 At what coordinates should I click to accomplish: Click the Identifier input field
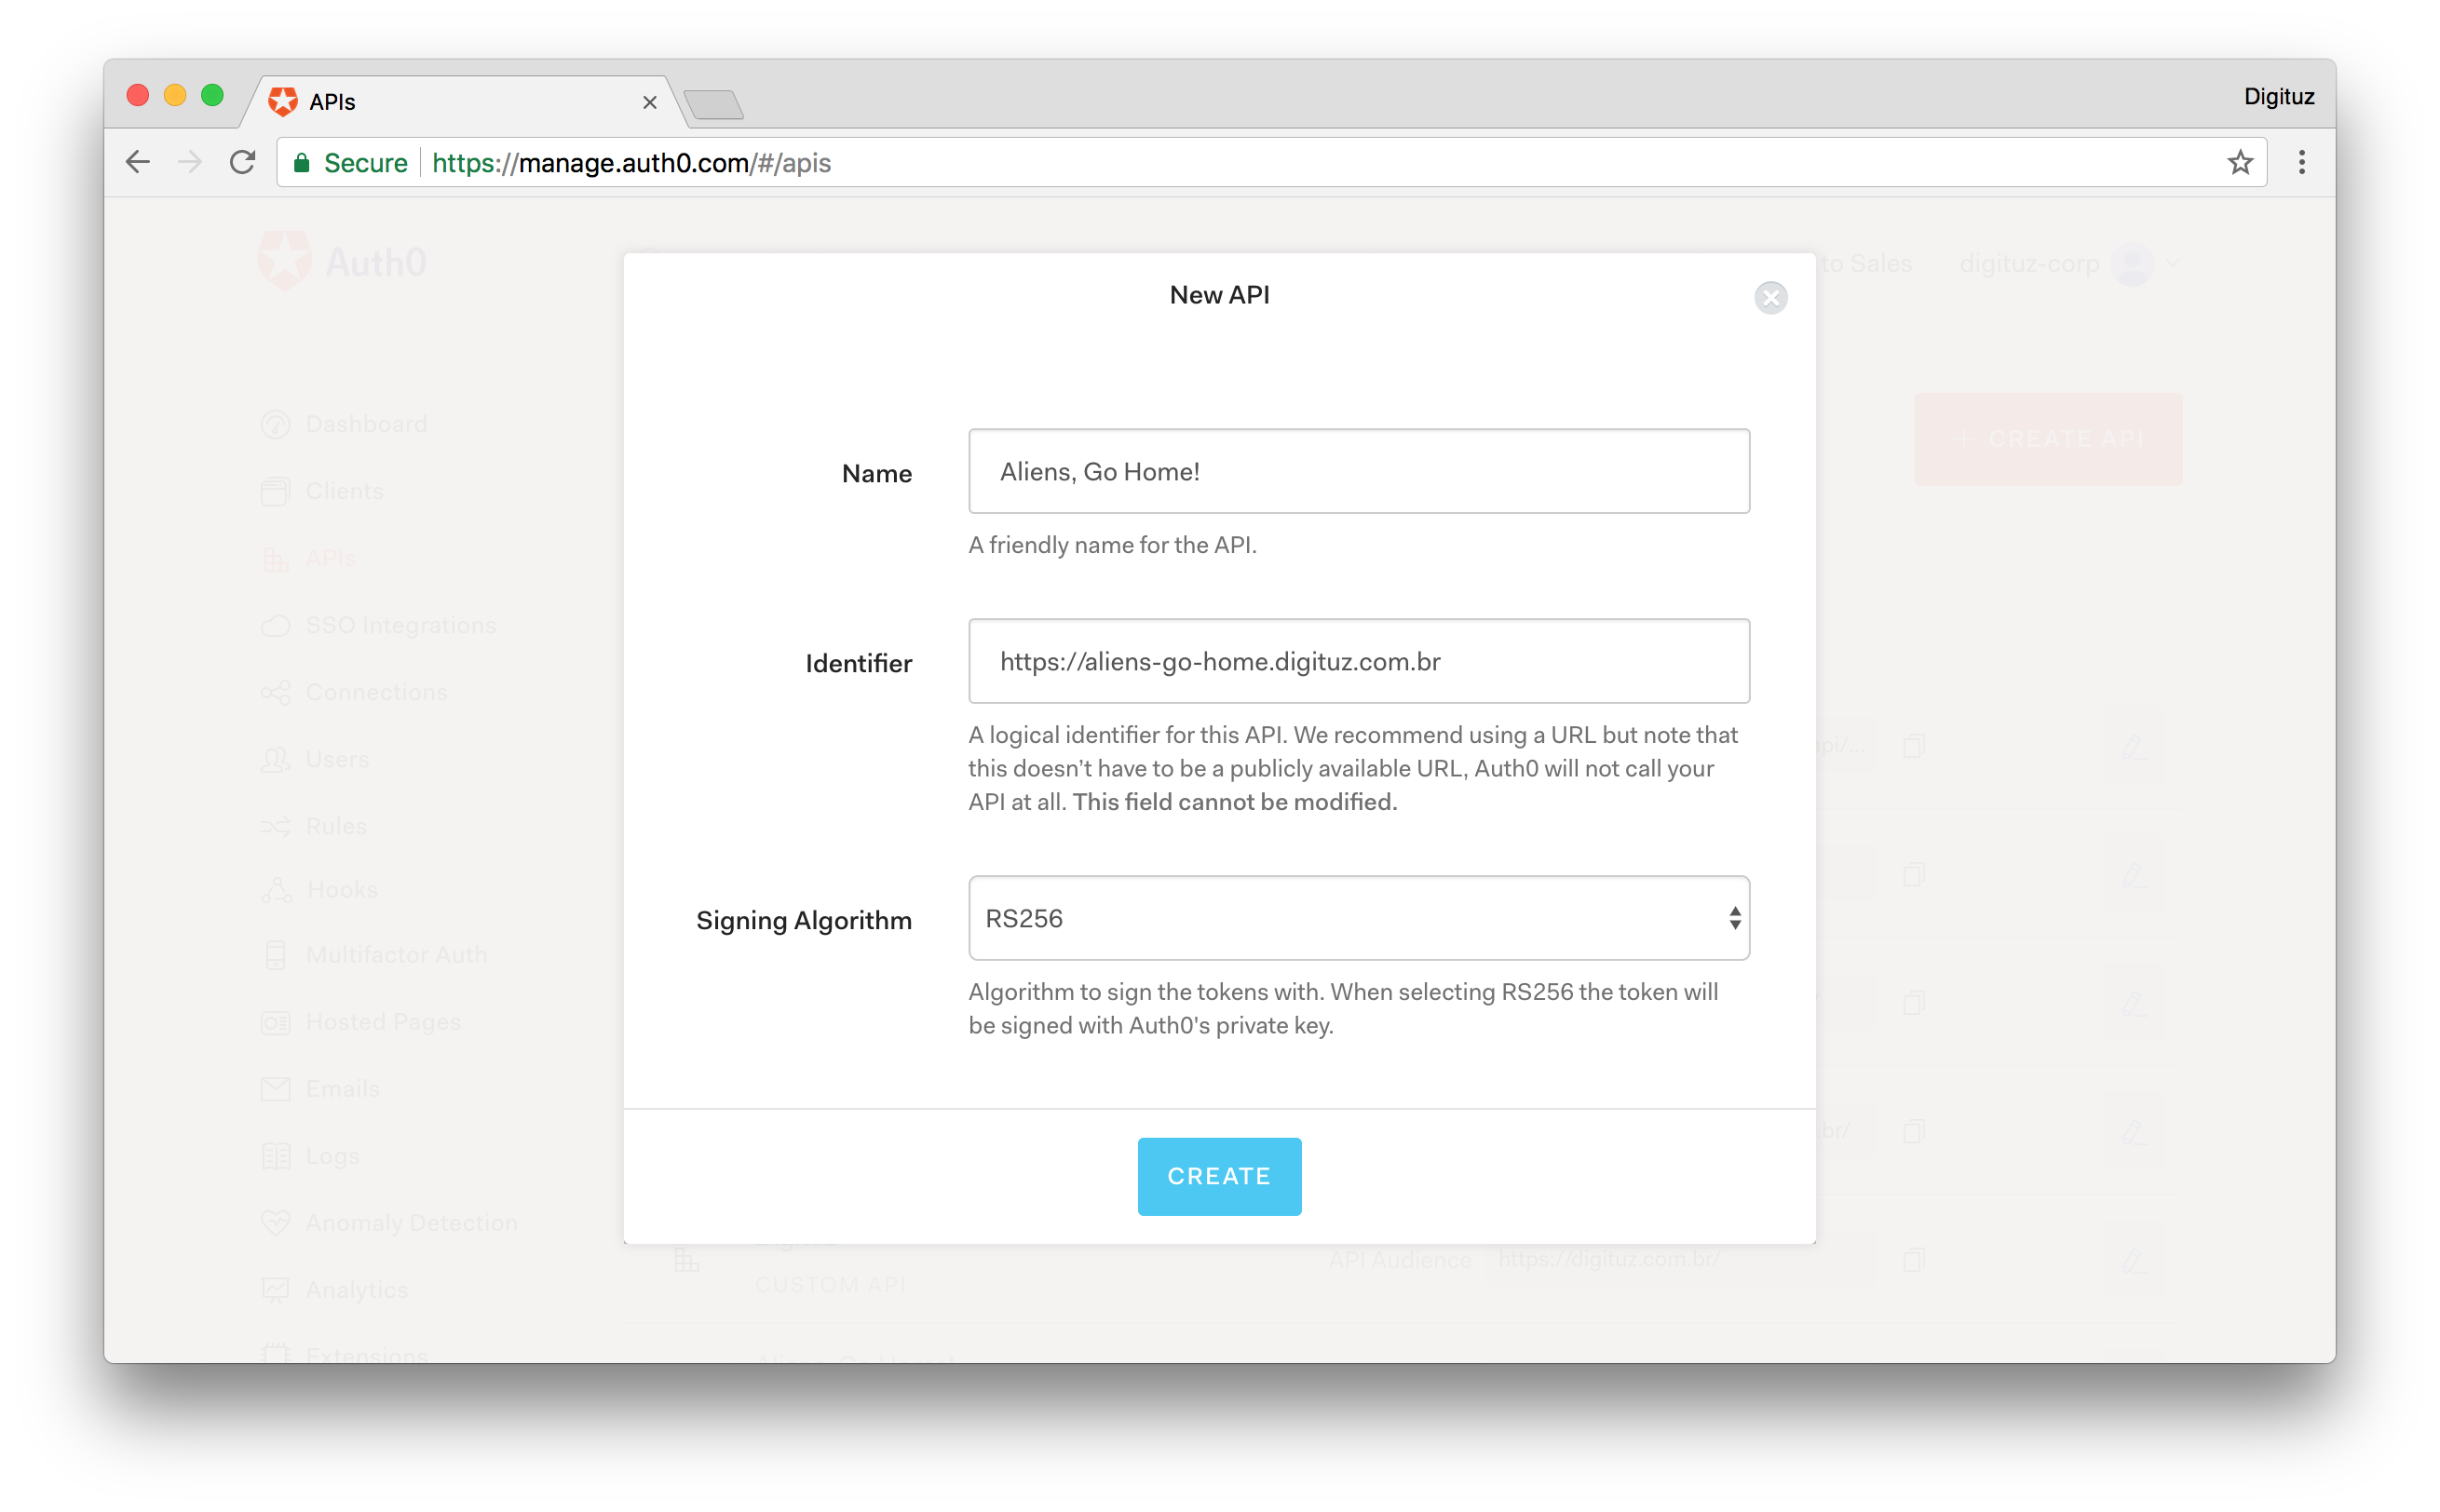tap(1358, 660)
